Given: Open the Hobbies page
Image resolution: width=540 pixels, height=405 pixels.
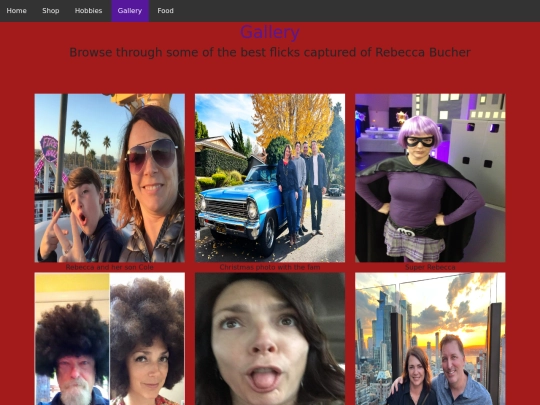Looking at the screenshot, I should tap(89, 11).
